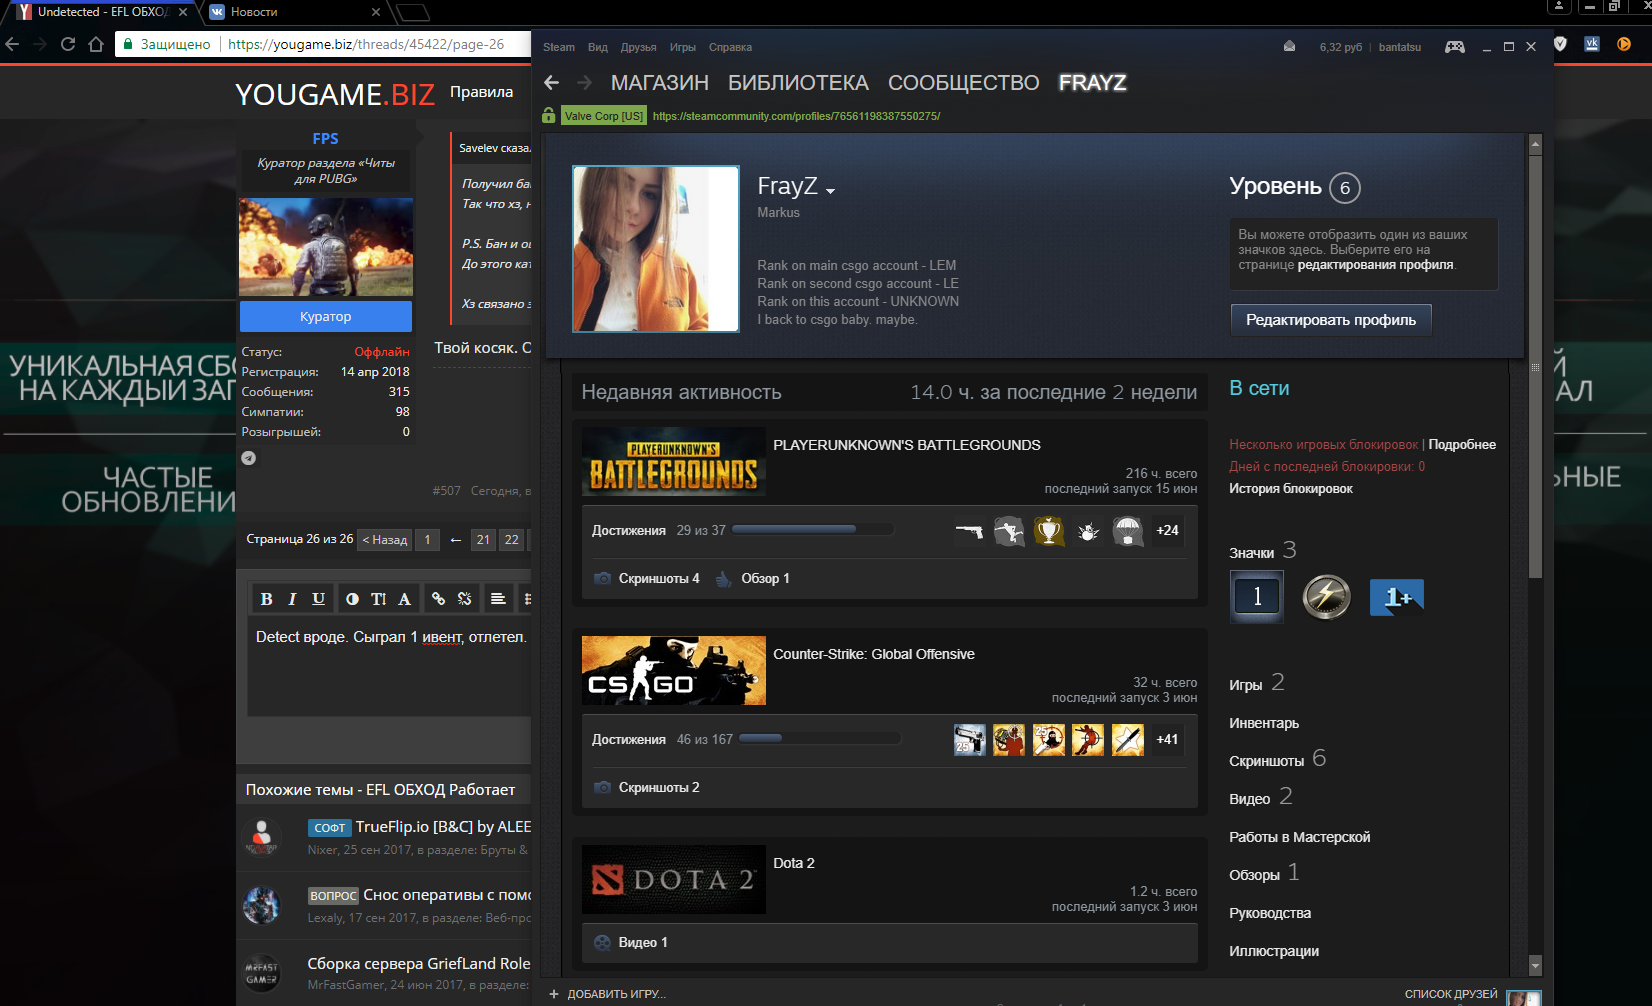Open Скриншоты 2 under CS:GO
1652x1006 pixels.
click(659, 788)
